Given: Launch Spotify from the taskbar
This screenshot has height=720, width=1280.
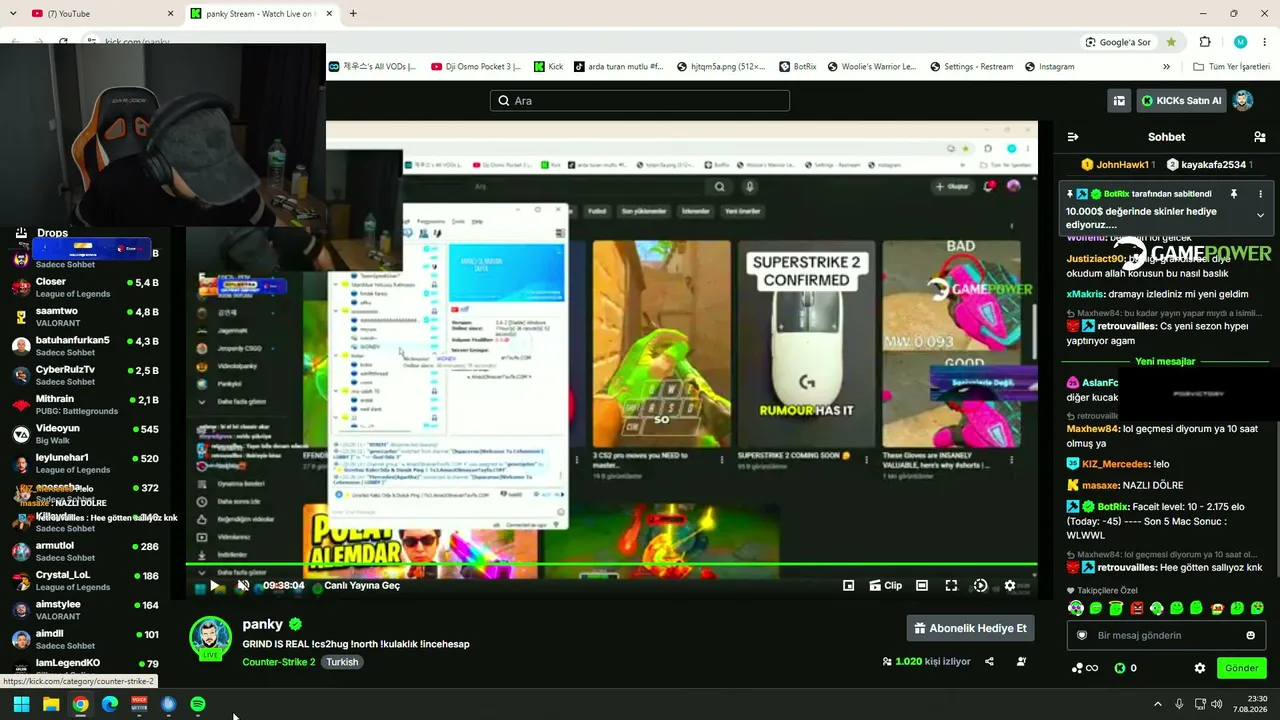Looking at the screenshot, I should tap(198, 704).
